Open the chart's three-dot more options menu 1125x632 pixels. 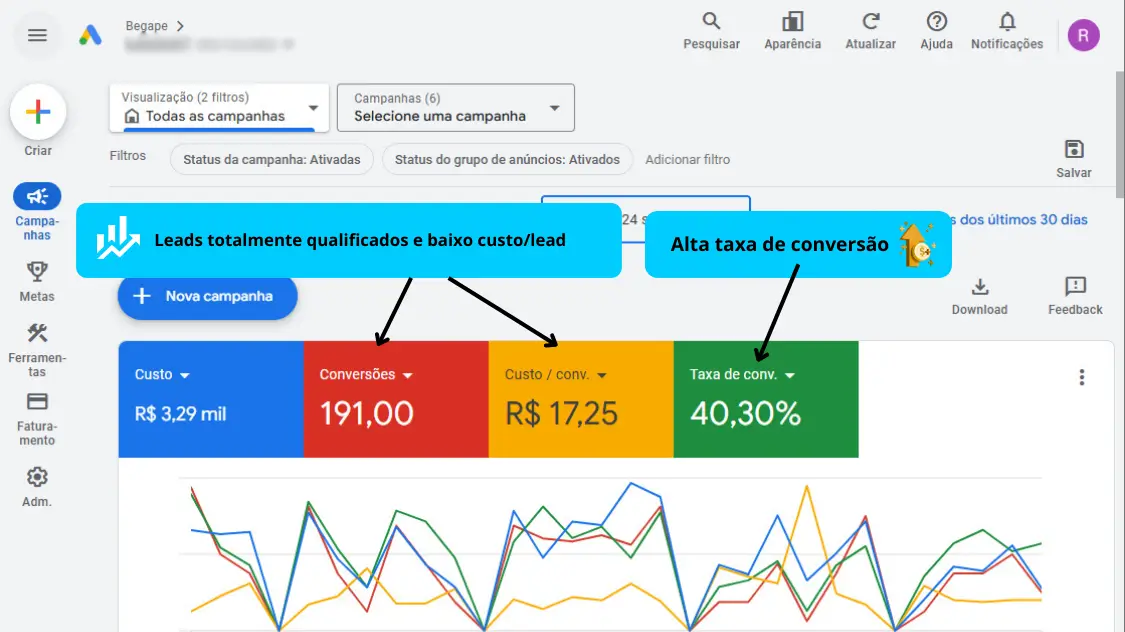(1081, 377)
